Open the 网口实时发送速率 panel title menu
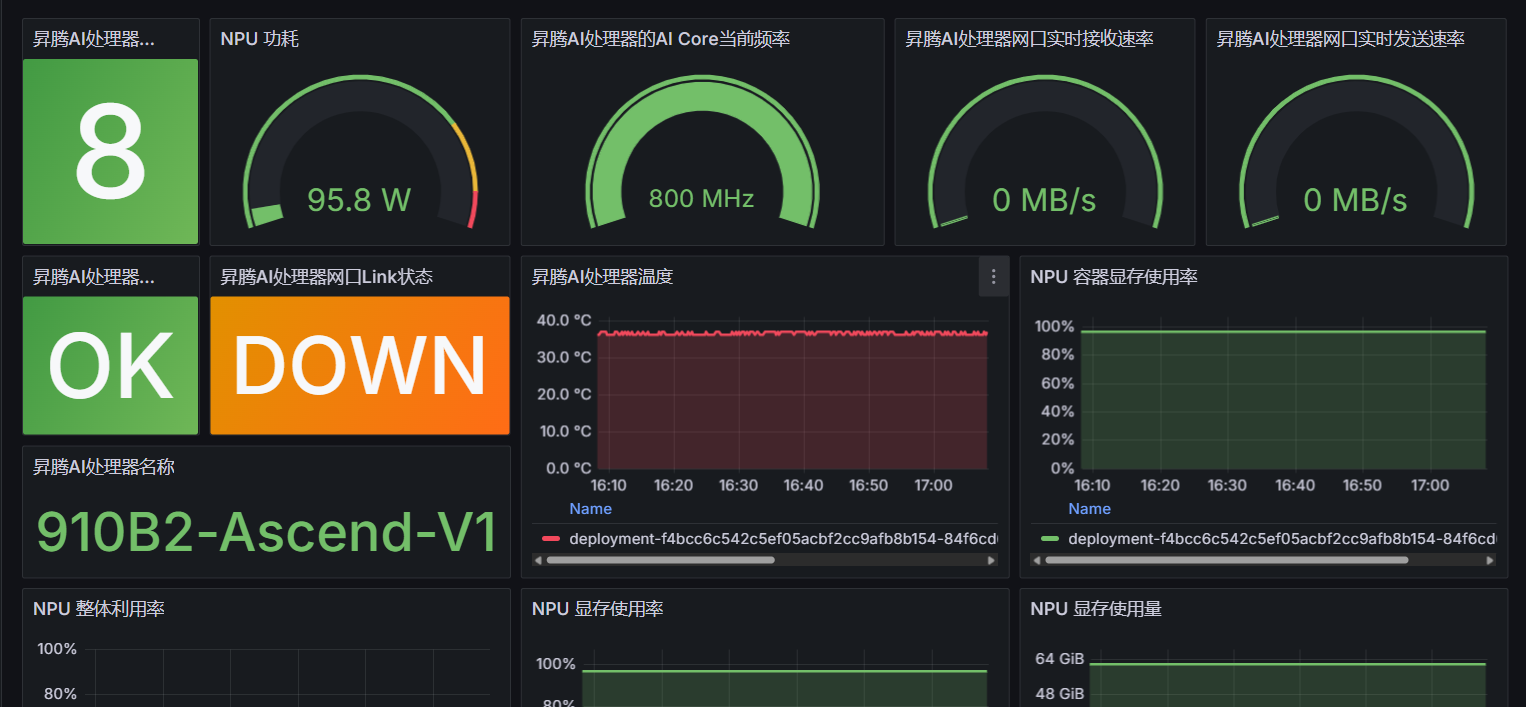This screenshot has width=1526, height=707. point(1341,39)
